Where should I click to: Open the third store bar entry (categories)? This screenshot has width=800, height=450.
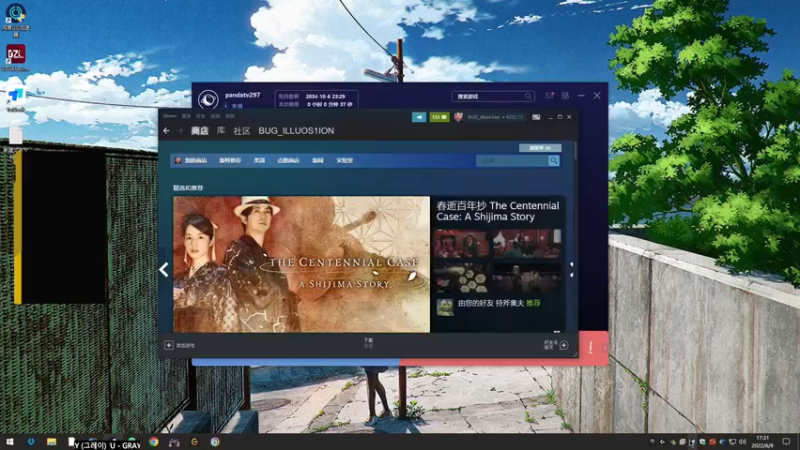tap(259, 160)
